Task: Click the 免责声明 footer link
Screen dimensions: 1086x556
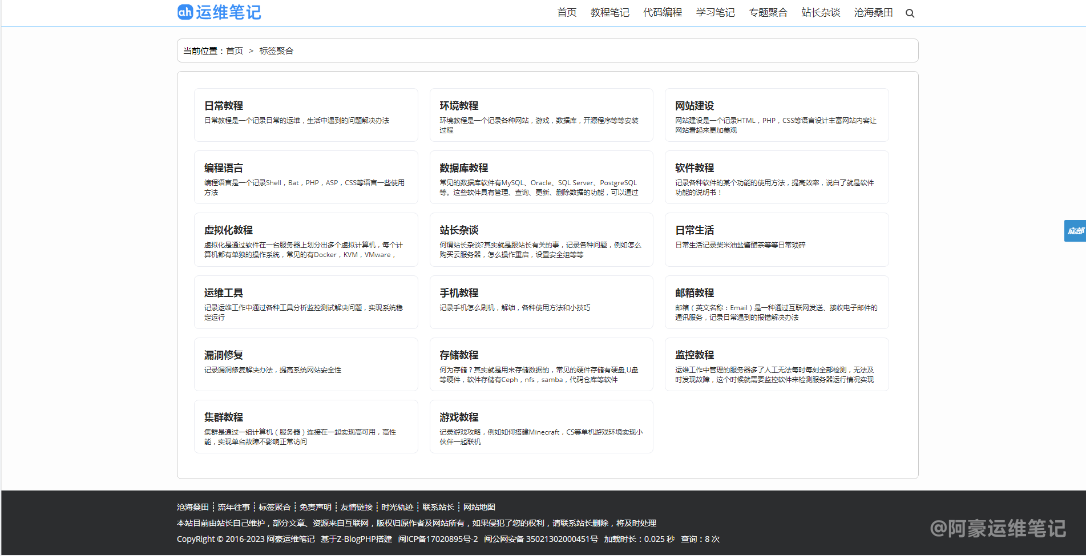Action: [x=315, y=507]
